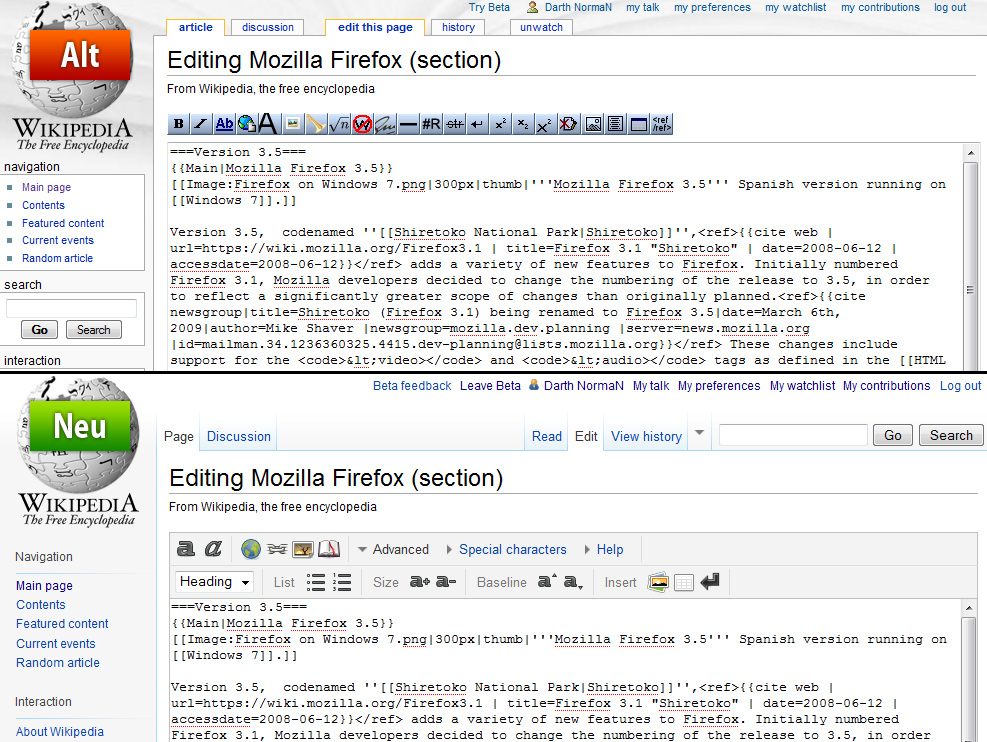Screen dimensions: 987x742
Task: Insert hidden comment with crossed note icon
Action: pyautogui.click(x=568, y=124)
